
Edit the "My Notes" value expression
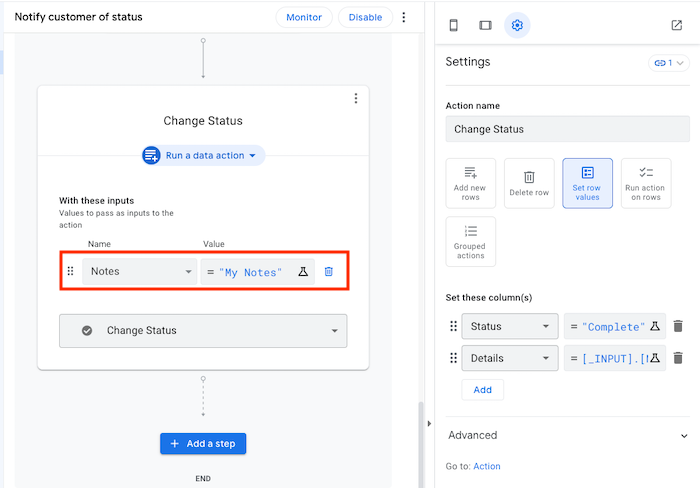[x=249, y=272]
